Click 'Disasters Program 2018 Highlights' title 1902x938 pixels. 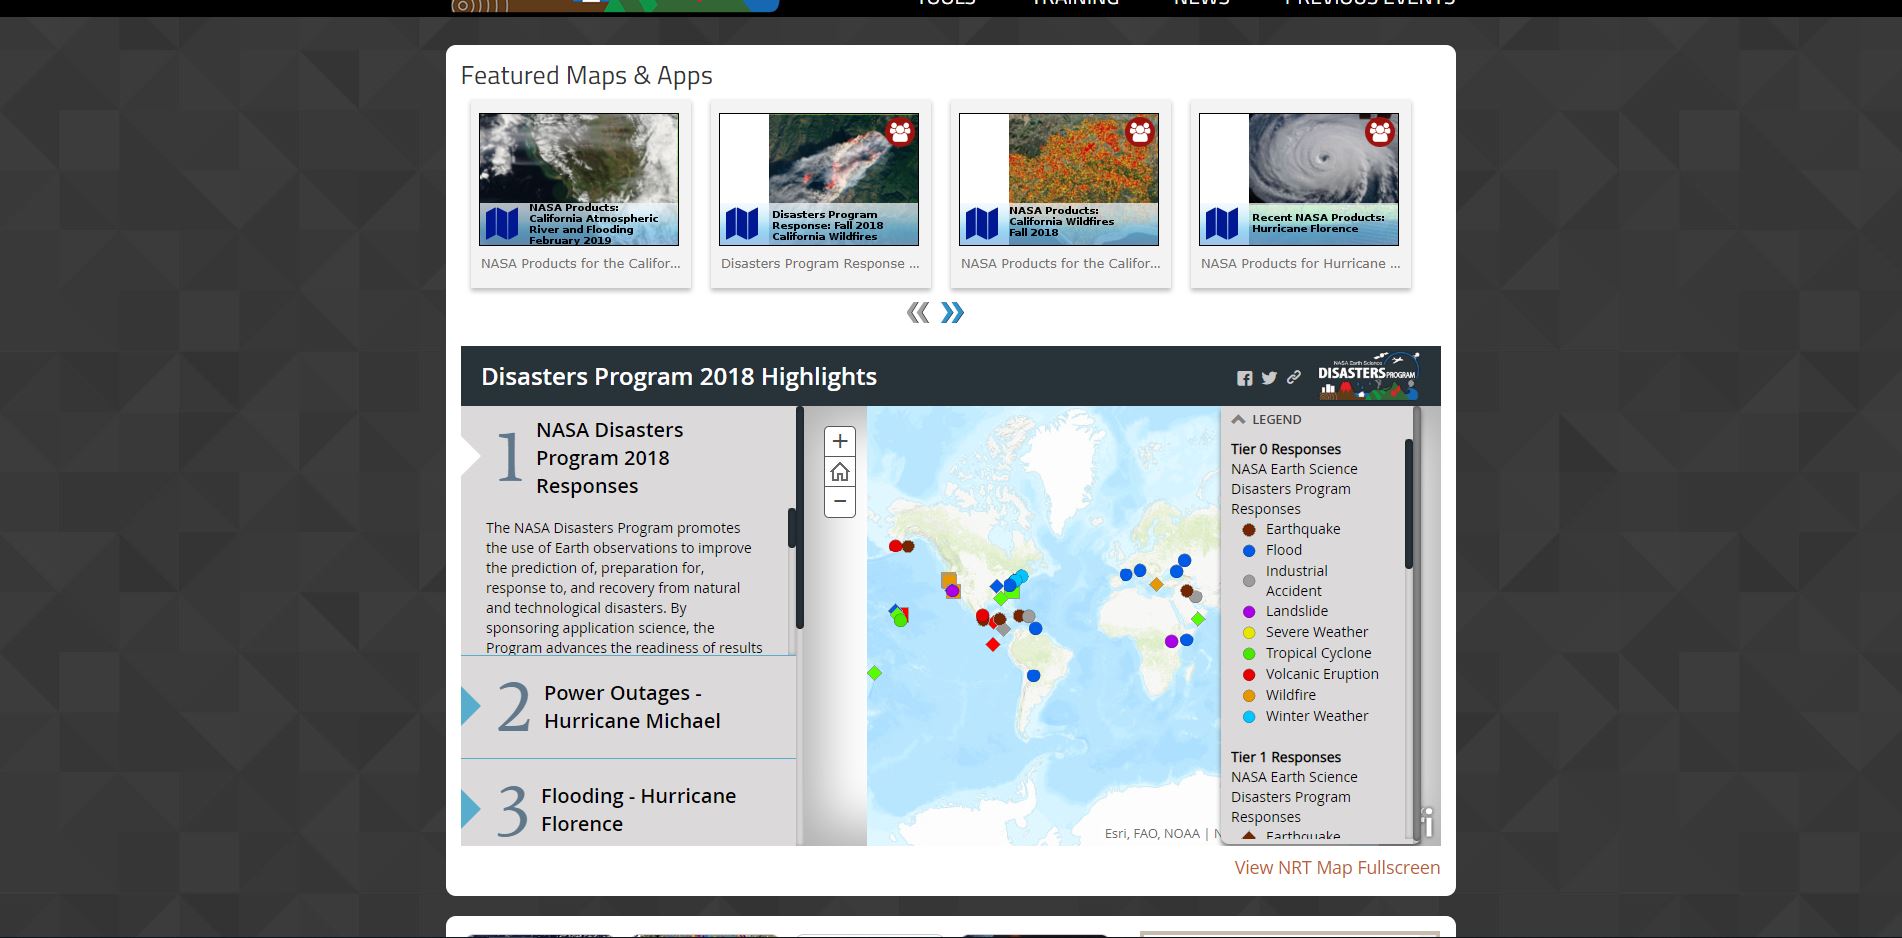coord(679,377)
